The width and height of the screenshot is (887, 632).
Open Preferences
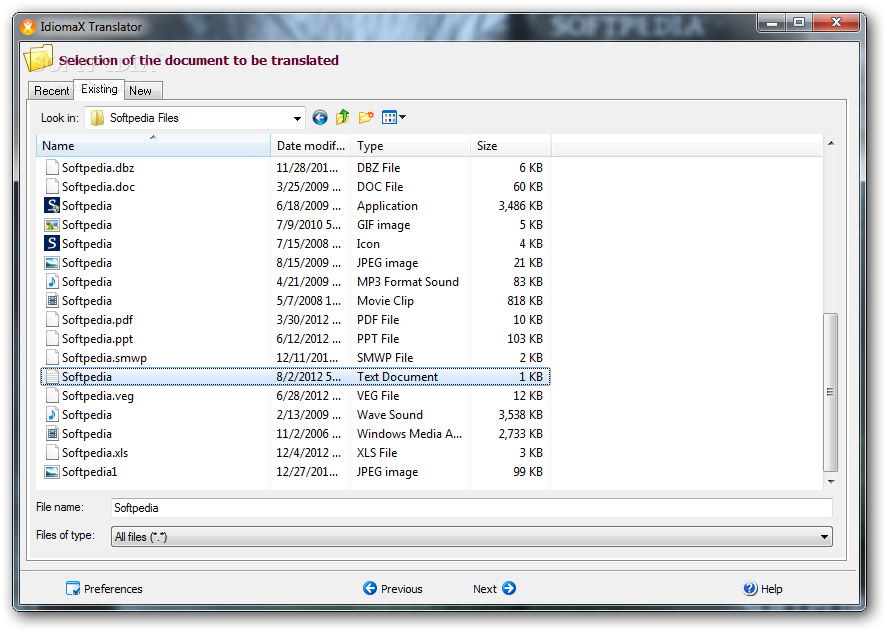pyautogui.click(x=104, y=588)
